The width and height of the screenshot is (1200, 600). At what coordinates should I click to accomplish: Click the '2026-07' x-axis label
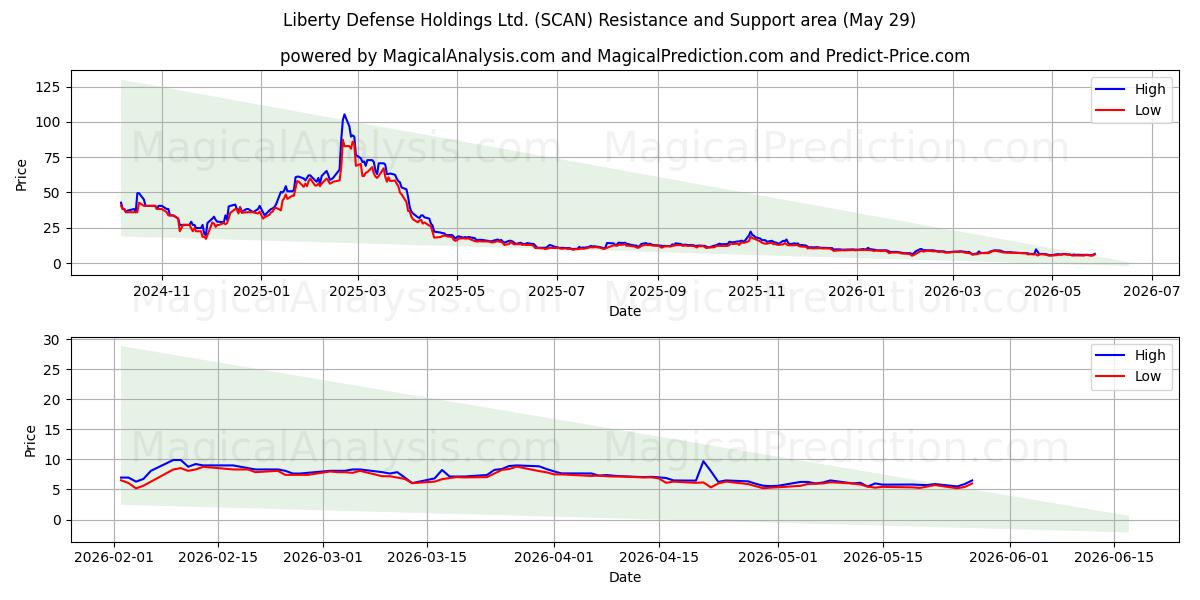point(1152,291)
